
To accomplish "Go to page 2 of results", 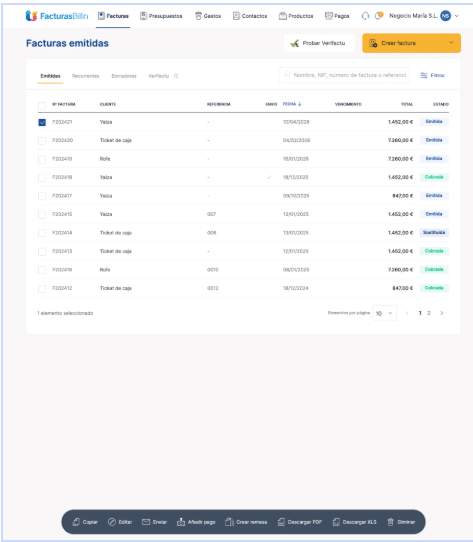I will 429,313.
